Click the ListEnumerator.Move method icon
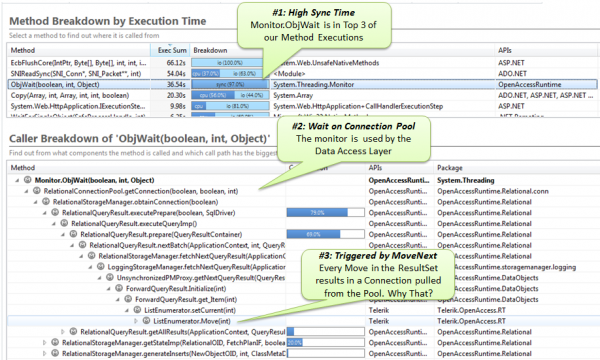 [146, 321]
